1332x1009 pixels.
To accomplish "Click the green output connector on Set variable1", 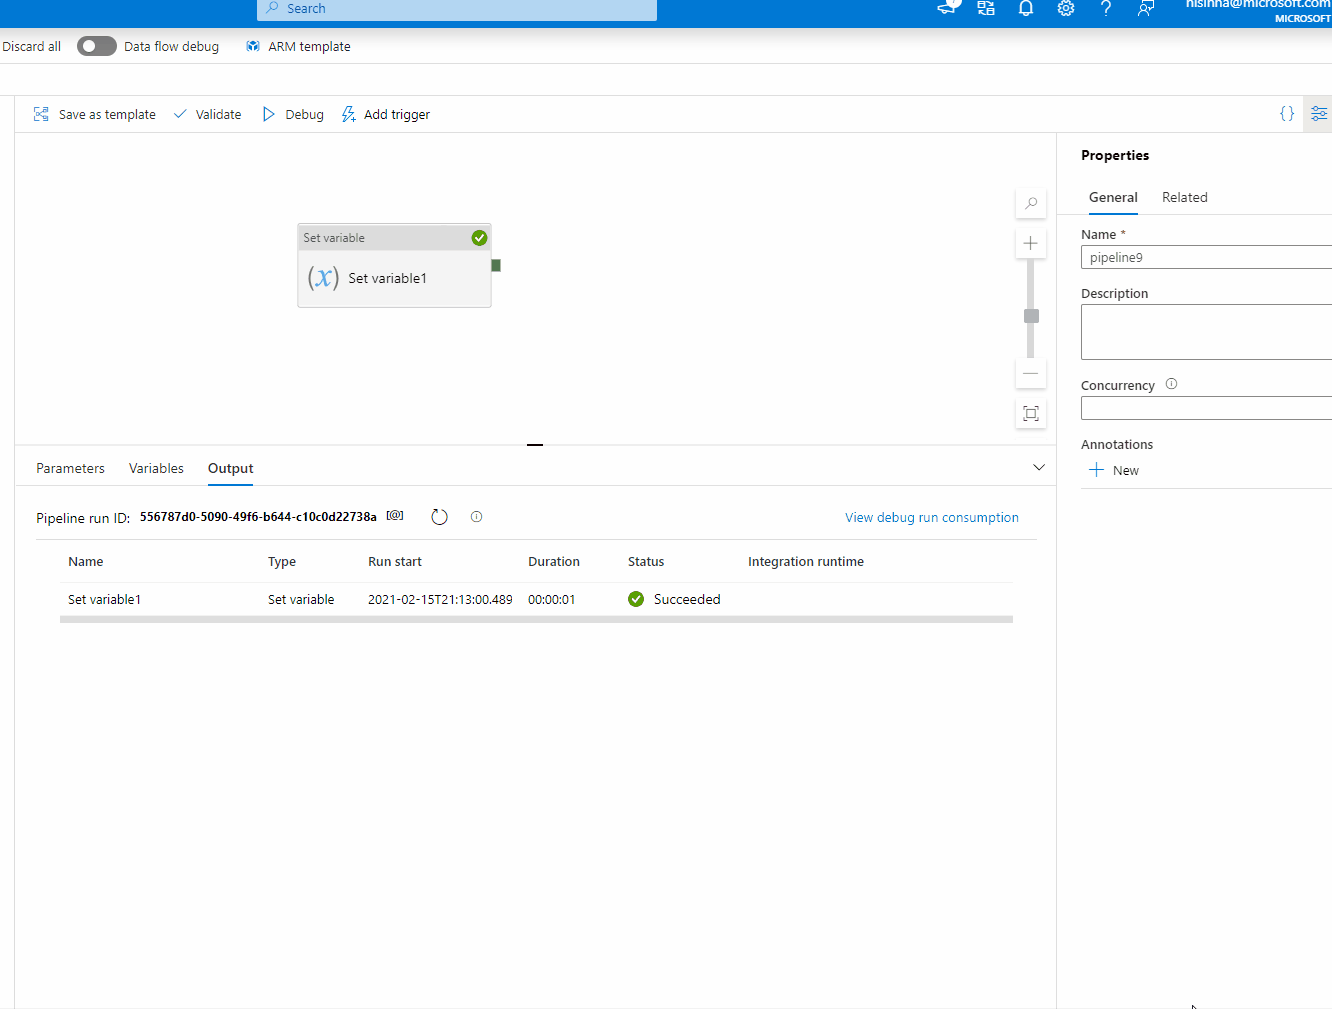I will [x=496, y=265].
